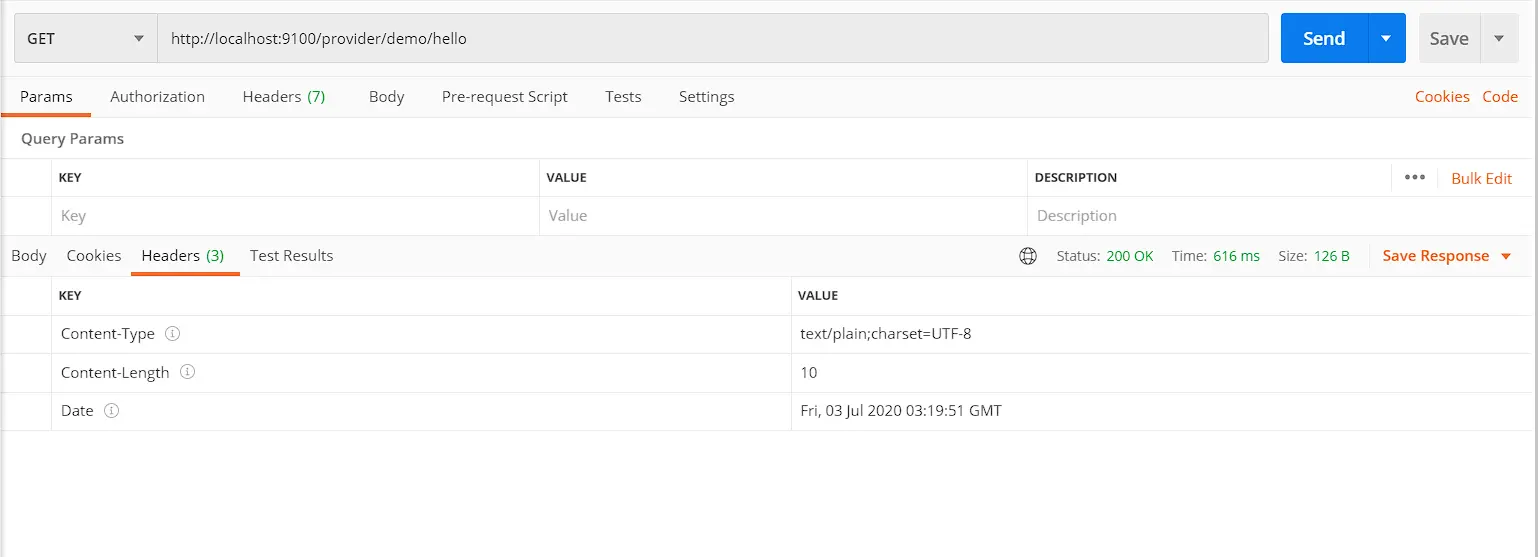Open the Code snippet link
This screenshot has width=1538, height=557.
point(1499,97)
